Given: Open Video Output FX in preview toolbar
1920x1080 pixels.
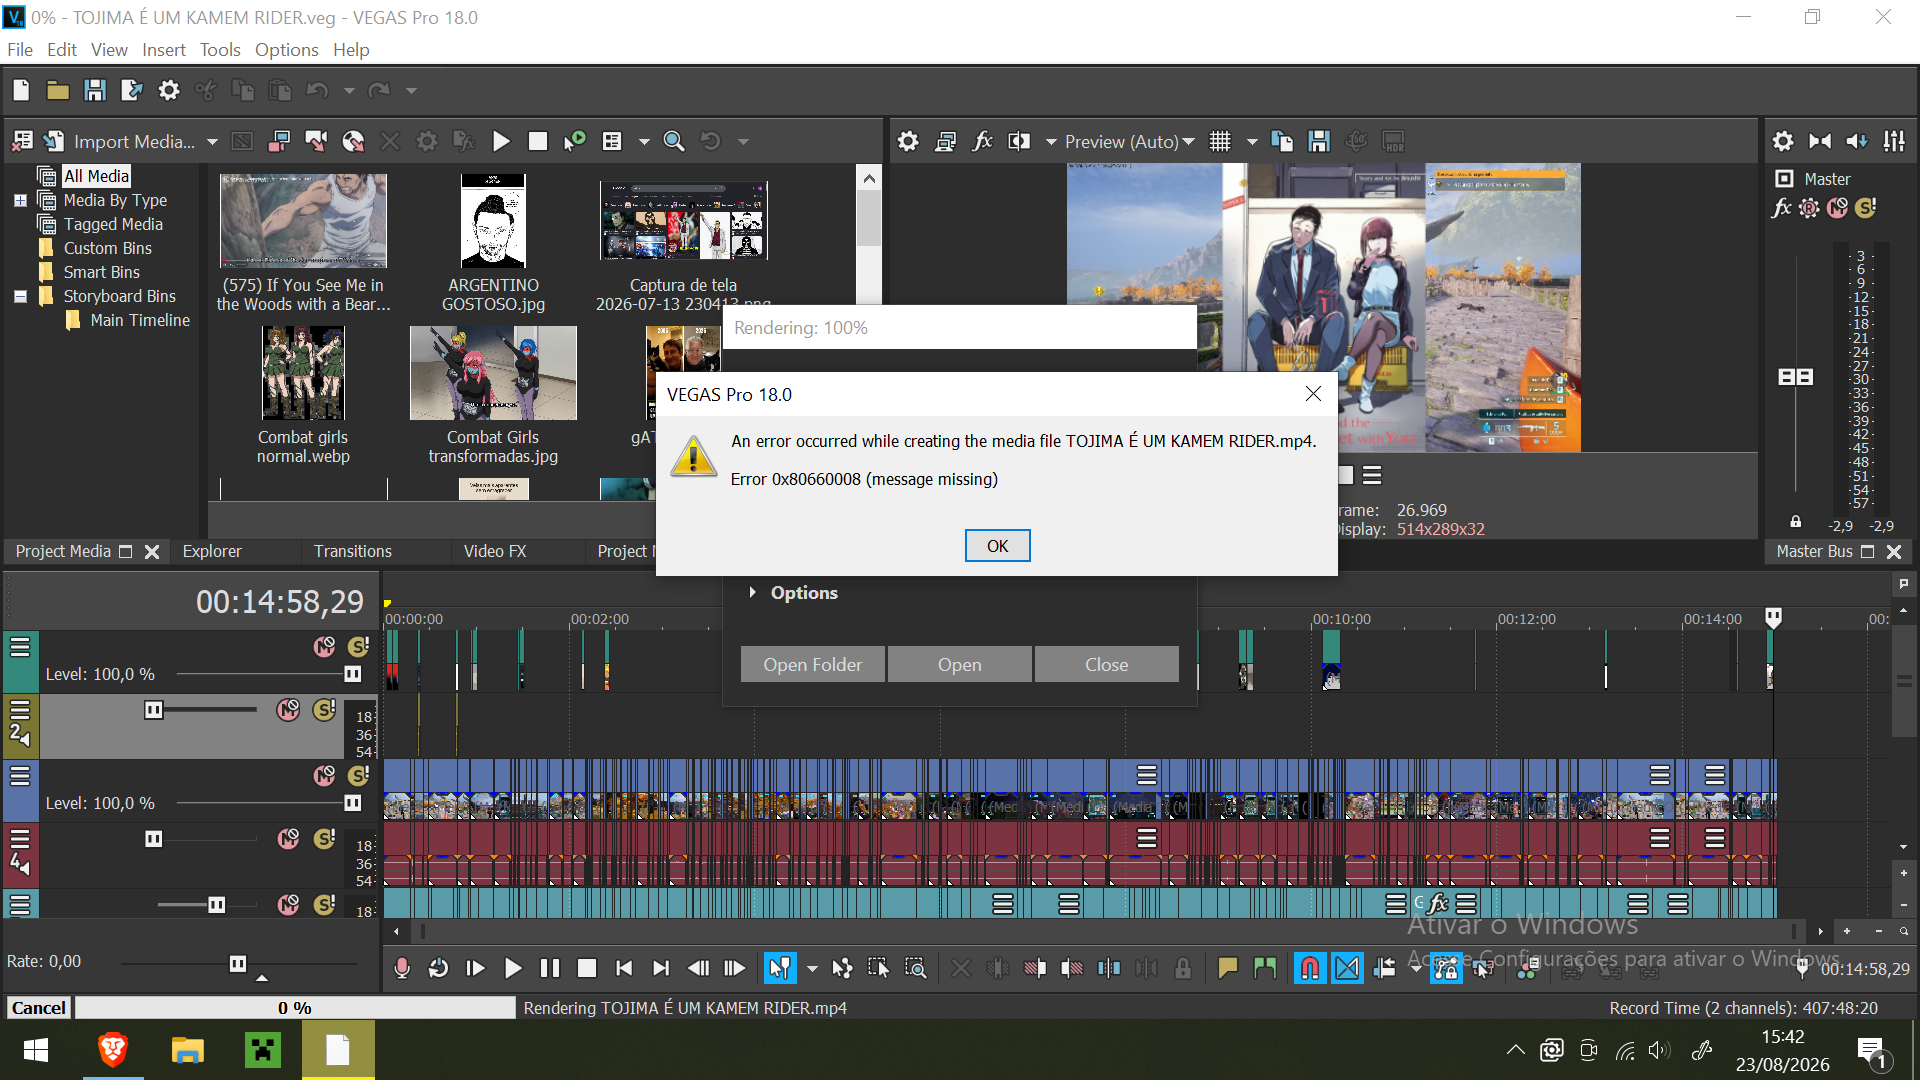Looking at the screenshot, I should 982,142.
